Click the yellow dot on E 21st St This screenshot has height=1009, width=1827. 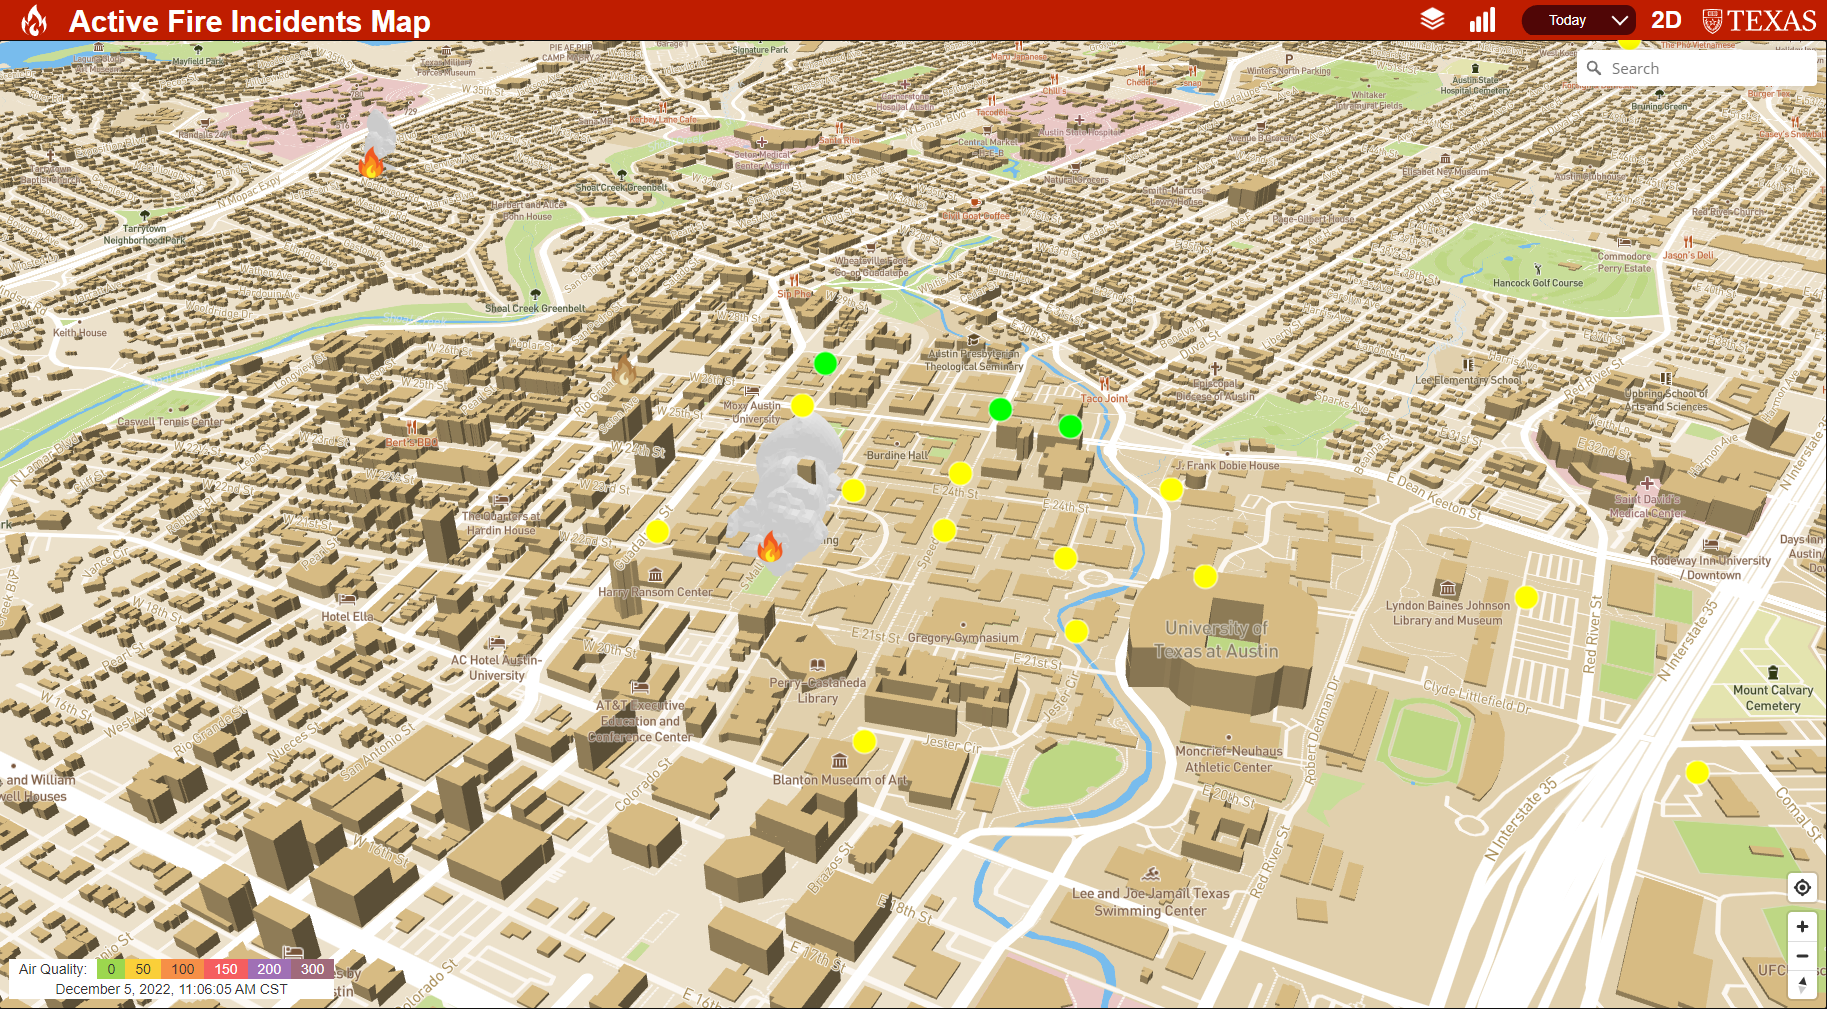point(1076,631)
